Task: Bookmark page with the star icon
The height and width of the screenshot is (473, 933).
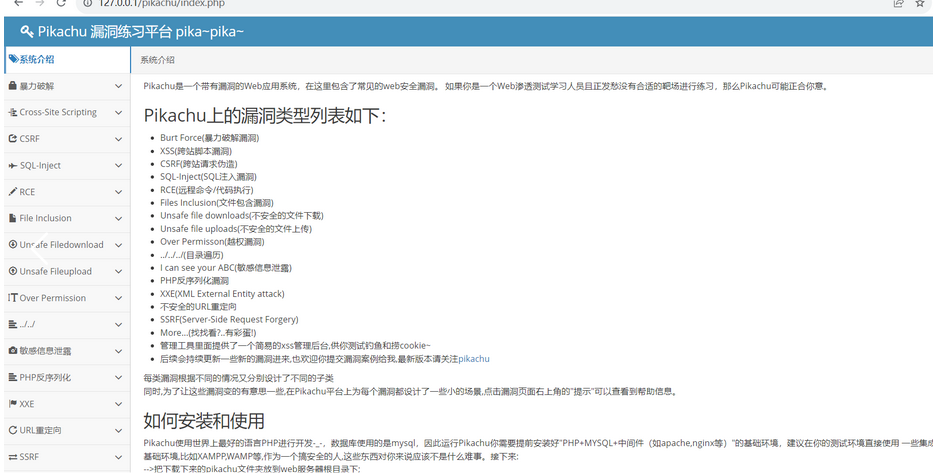Action: coord(920,3)
